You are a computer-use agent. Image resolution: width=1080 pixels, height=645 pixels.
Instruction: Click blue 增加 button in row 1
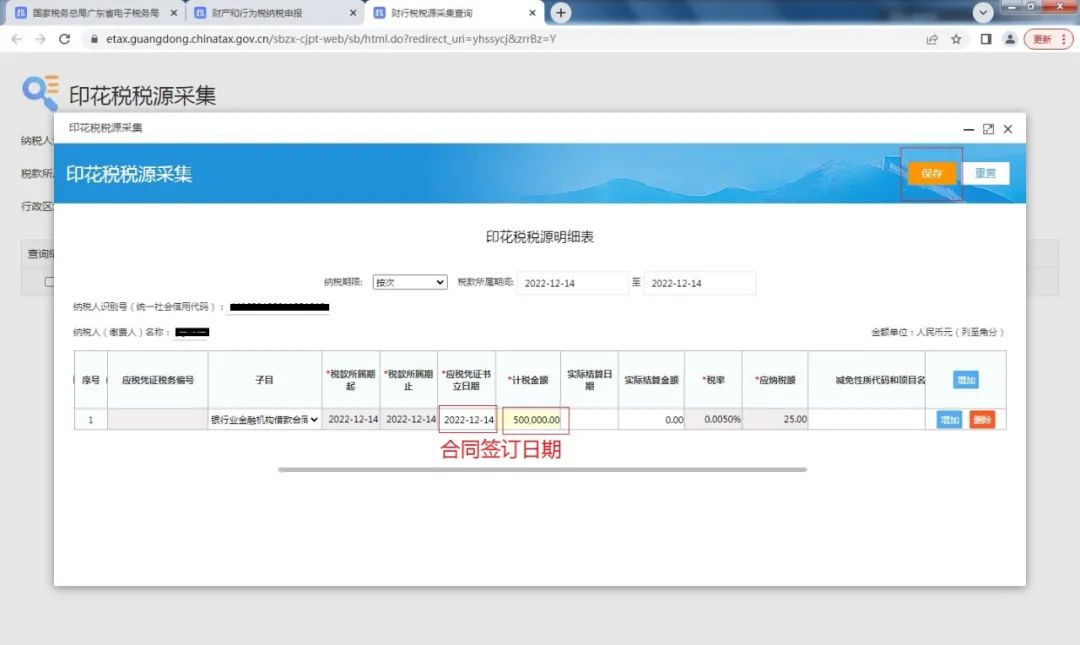(x=949, y=420)
